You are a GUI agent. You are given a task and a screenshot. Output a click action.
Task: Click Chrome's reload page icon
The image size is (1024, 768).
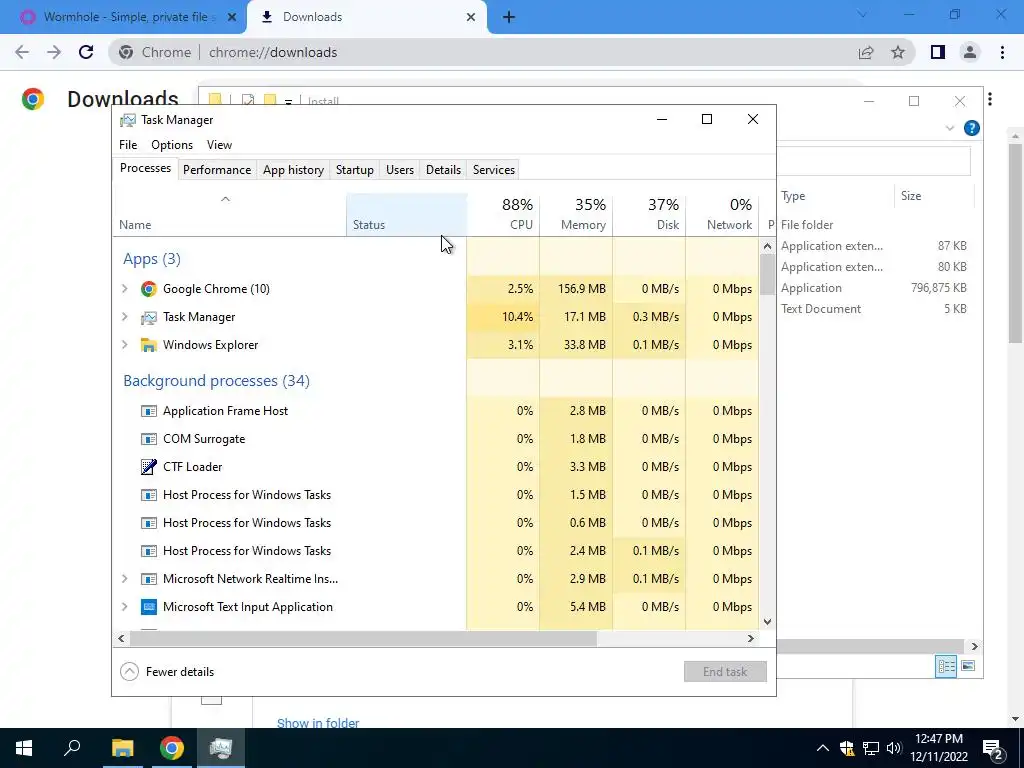tap(86, 52)
